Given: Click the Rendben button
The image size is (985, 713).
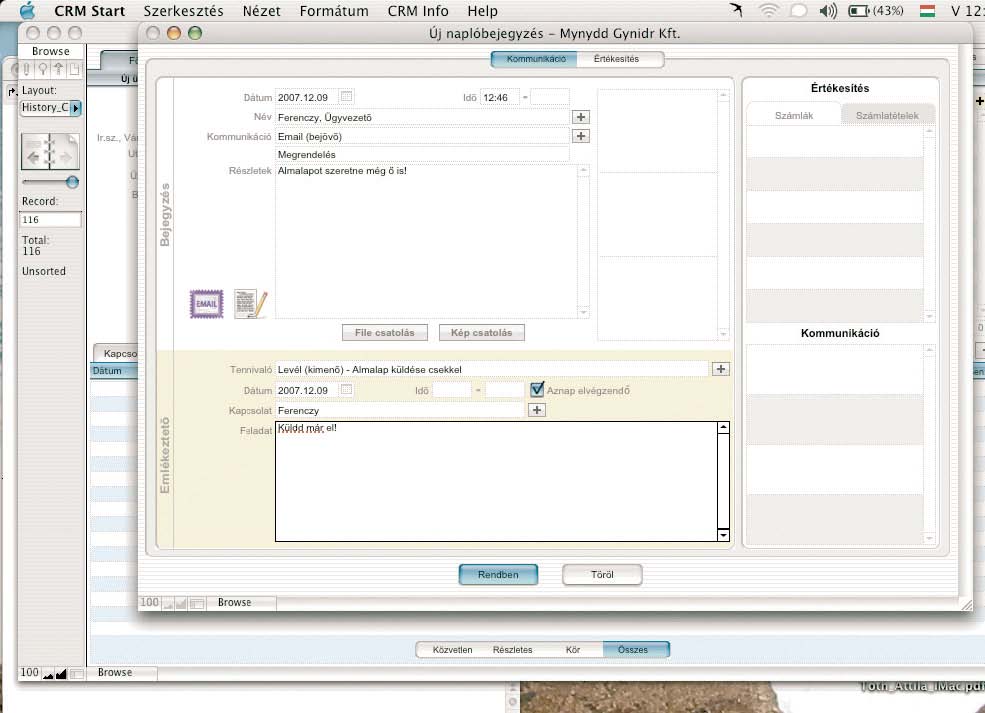Looking at the screenshot, I should click(498, 574).
